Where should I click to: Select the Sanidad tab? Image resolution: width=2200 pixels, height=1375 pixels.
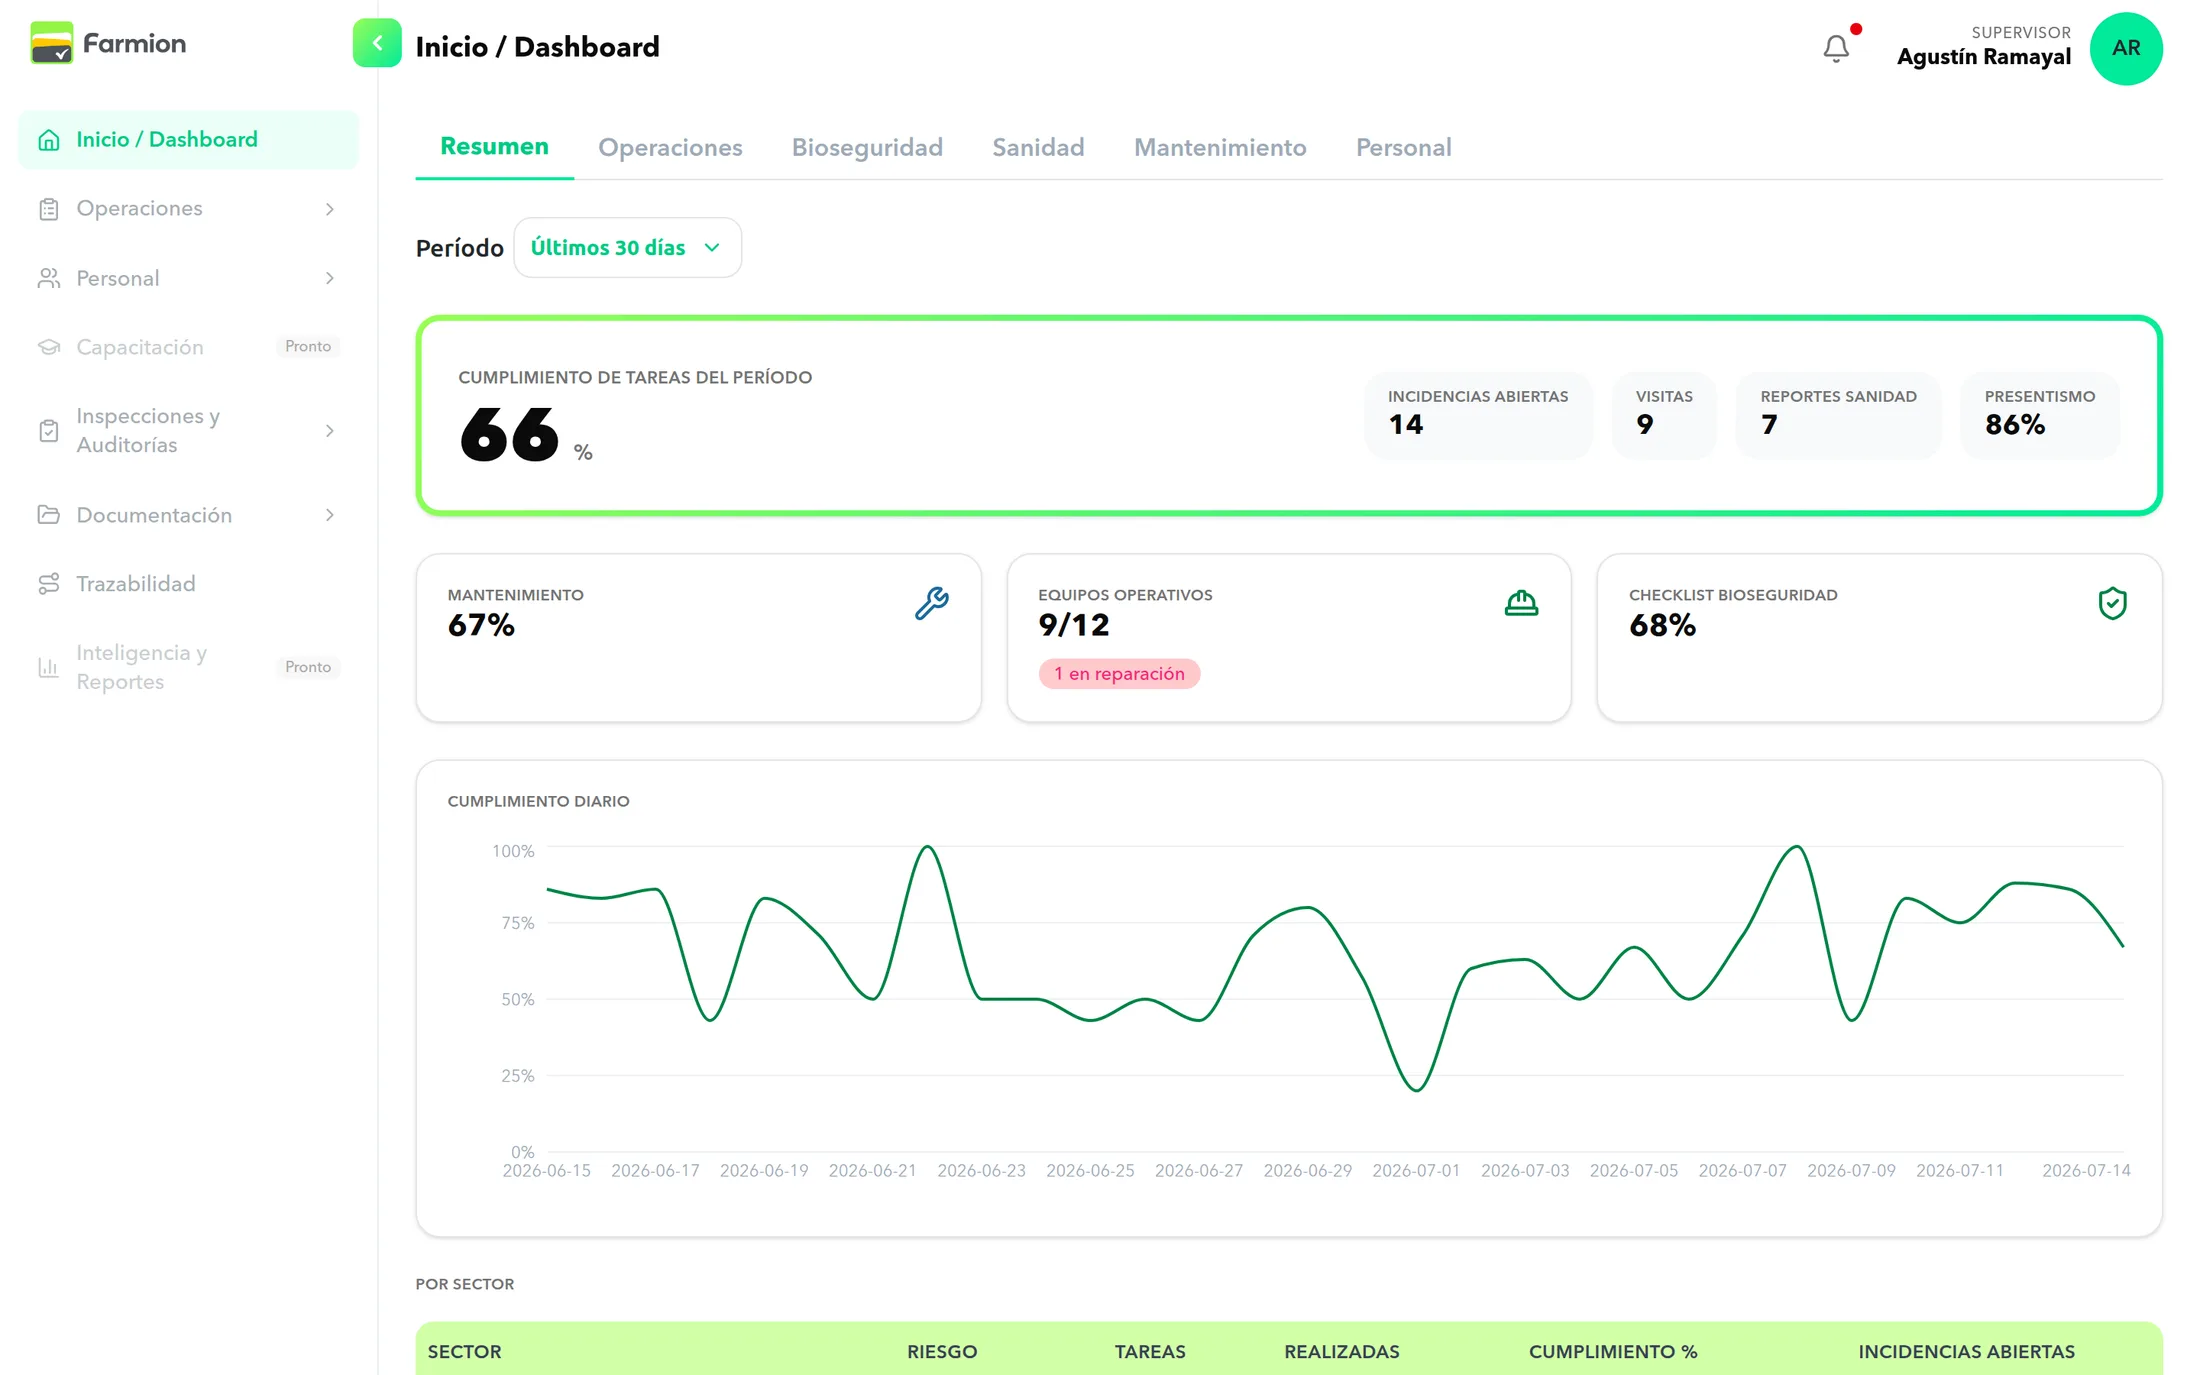1038,148
